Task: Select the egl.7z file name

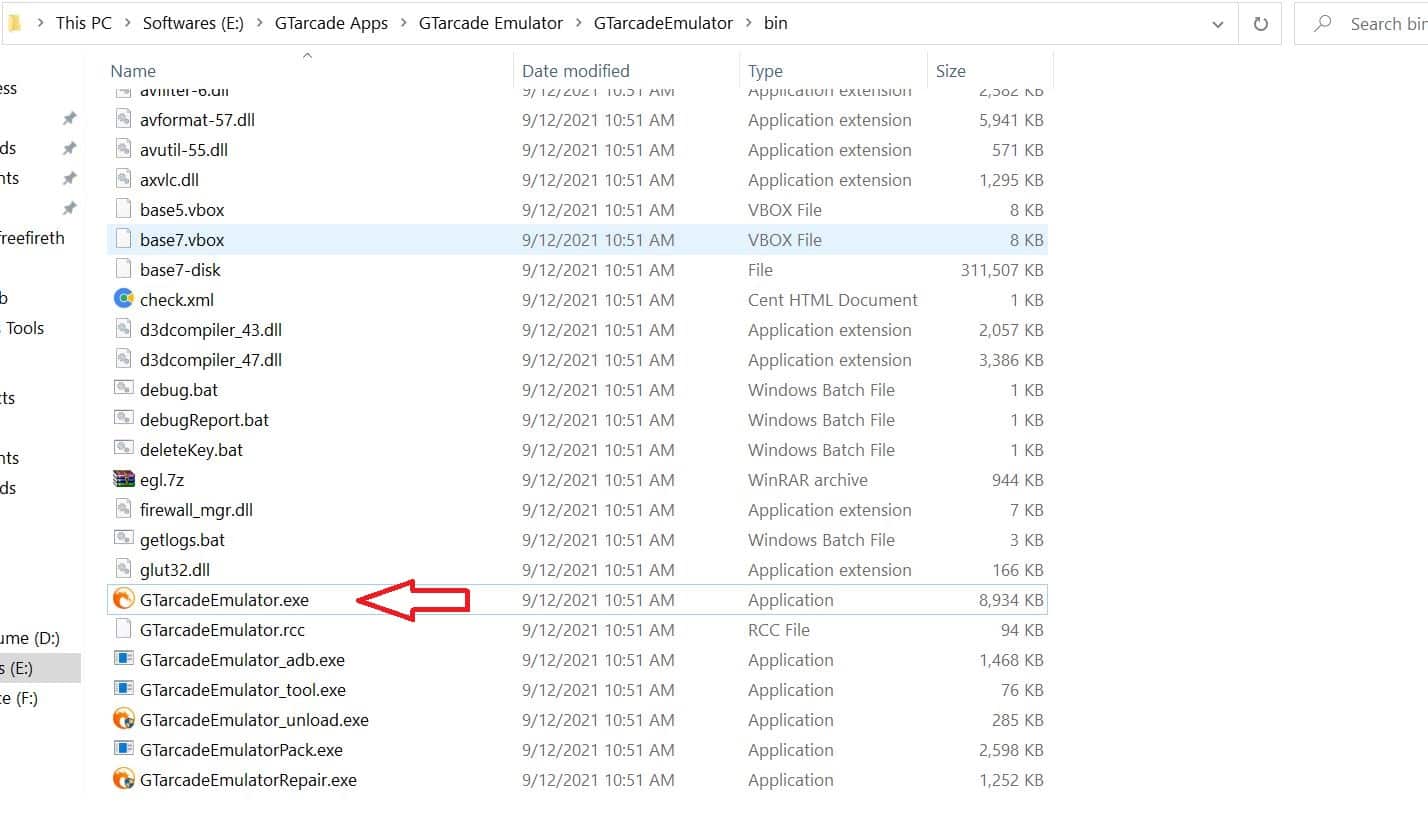Action: [x=162, y=480]
